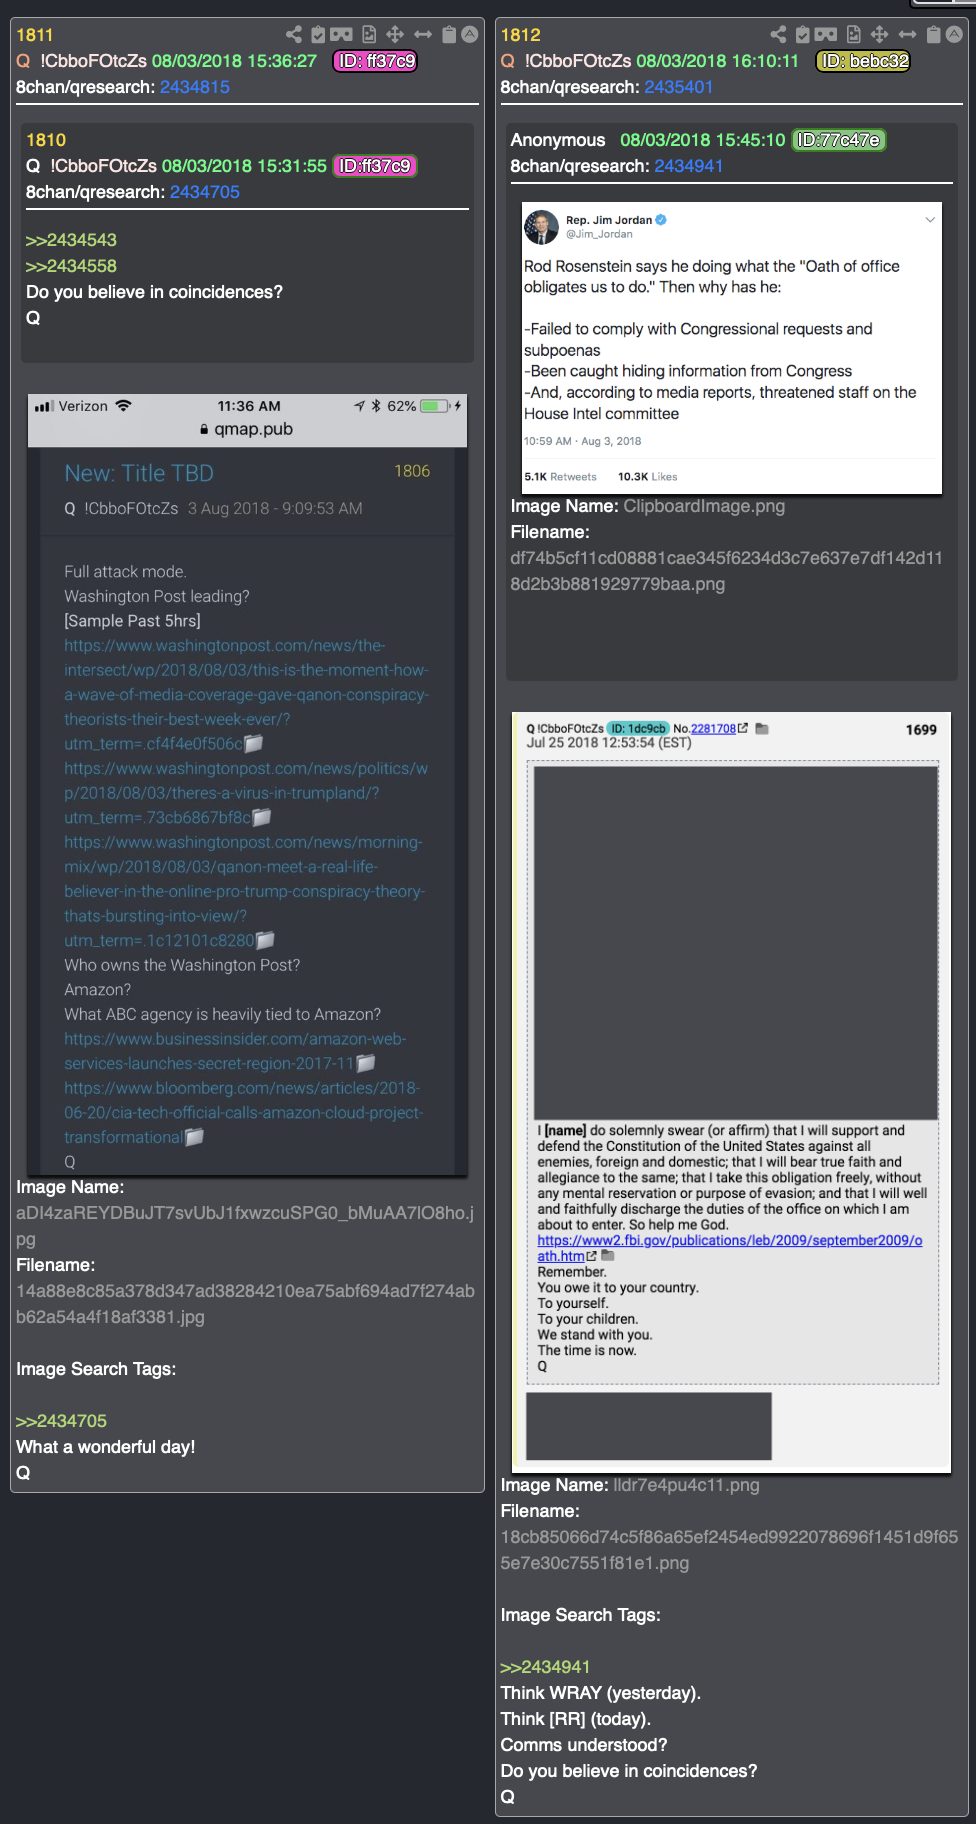Click the move arrows icon on post 1811
976x1824 pixels.
coord(395,35)
